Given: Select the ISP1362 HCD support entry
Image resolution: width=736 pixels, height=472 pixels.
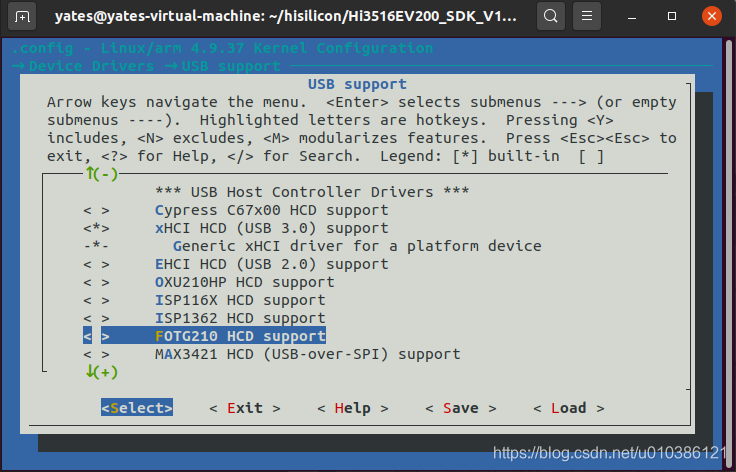Looking at the screenshot, I should [240, 319].
